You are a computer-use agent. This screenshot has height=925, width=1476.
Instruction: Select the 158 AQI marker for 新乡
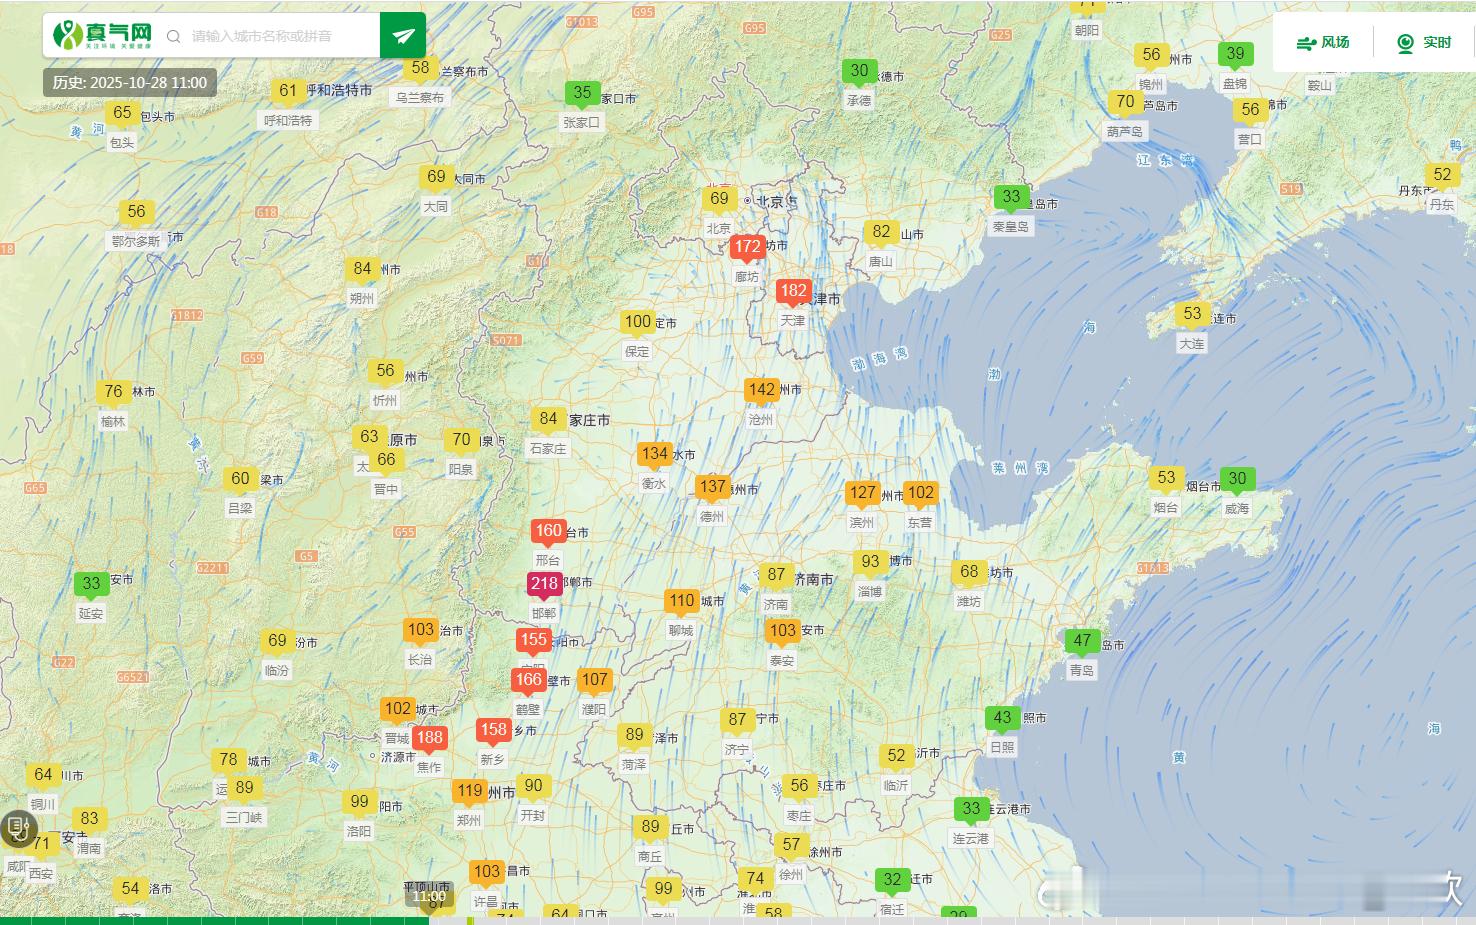pos(494,731)
